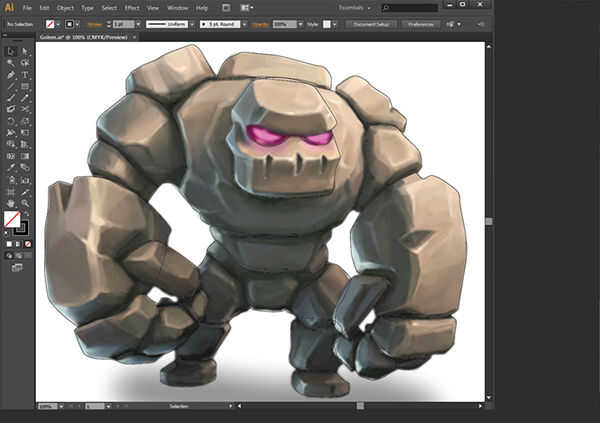The width and height of the screenshot is (600, 423).
Task: Select the Slice tool
Action: pos(25,192)
